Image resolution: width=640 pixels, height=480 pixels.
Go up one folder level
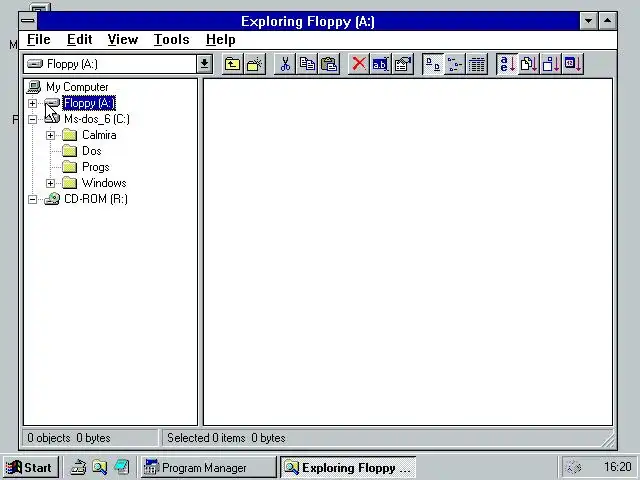[233, 64]
